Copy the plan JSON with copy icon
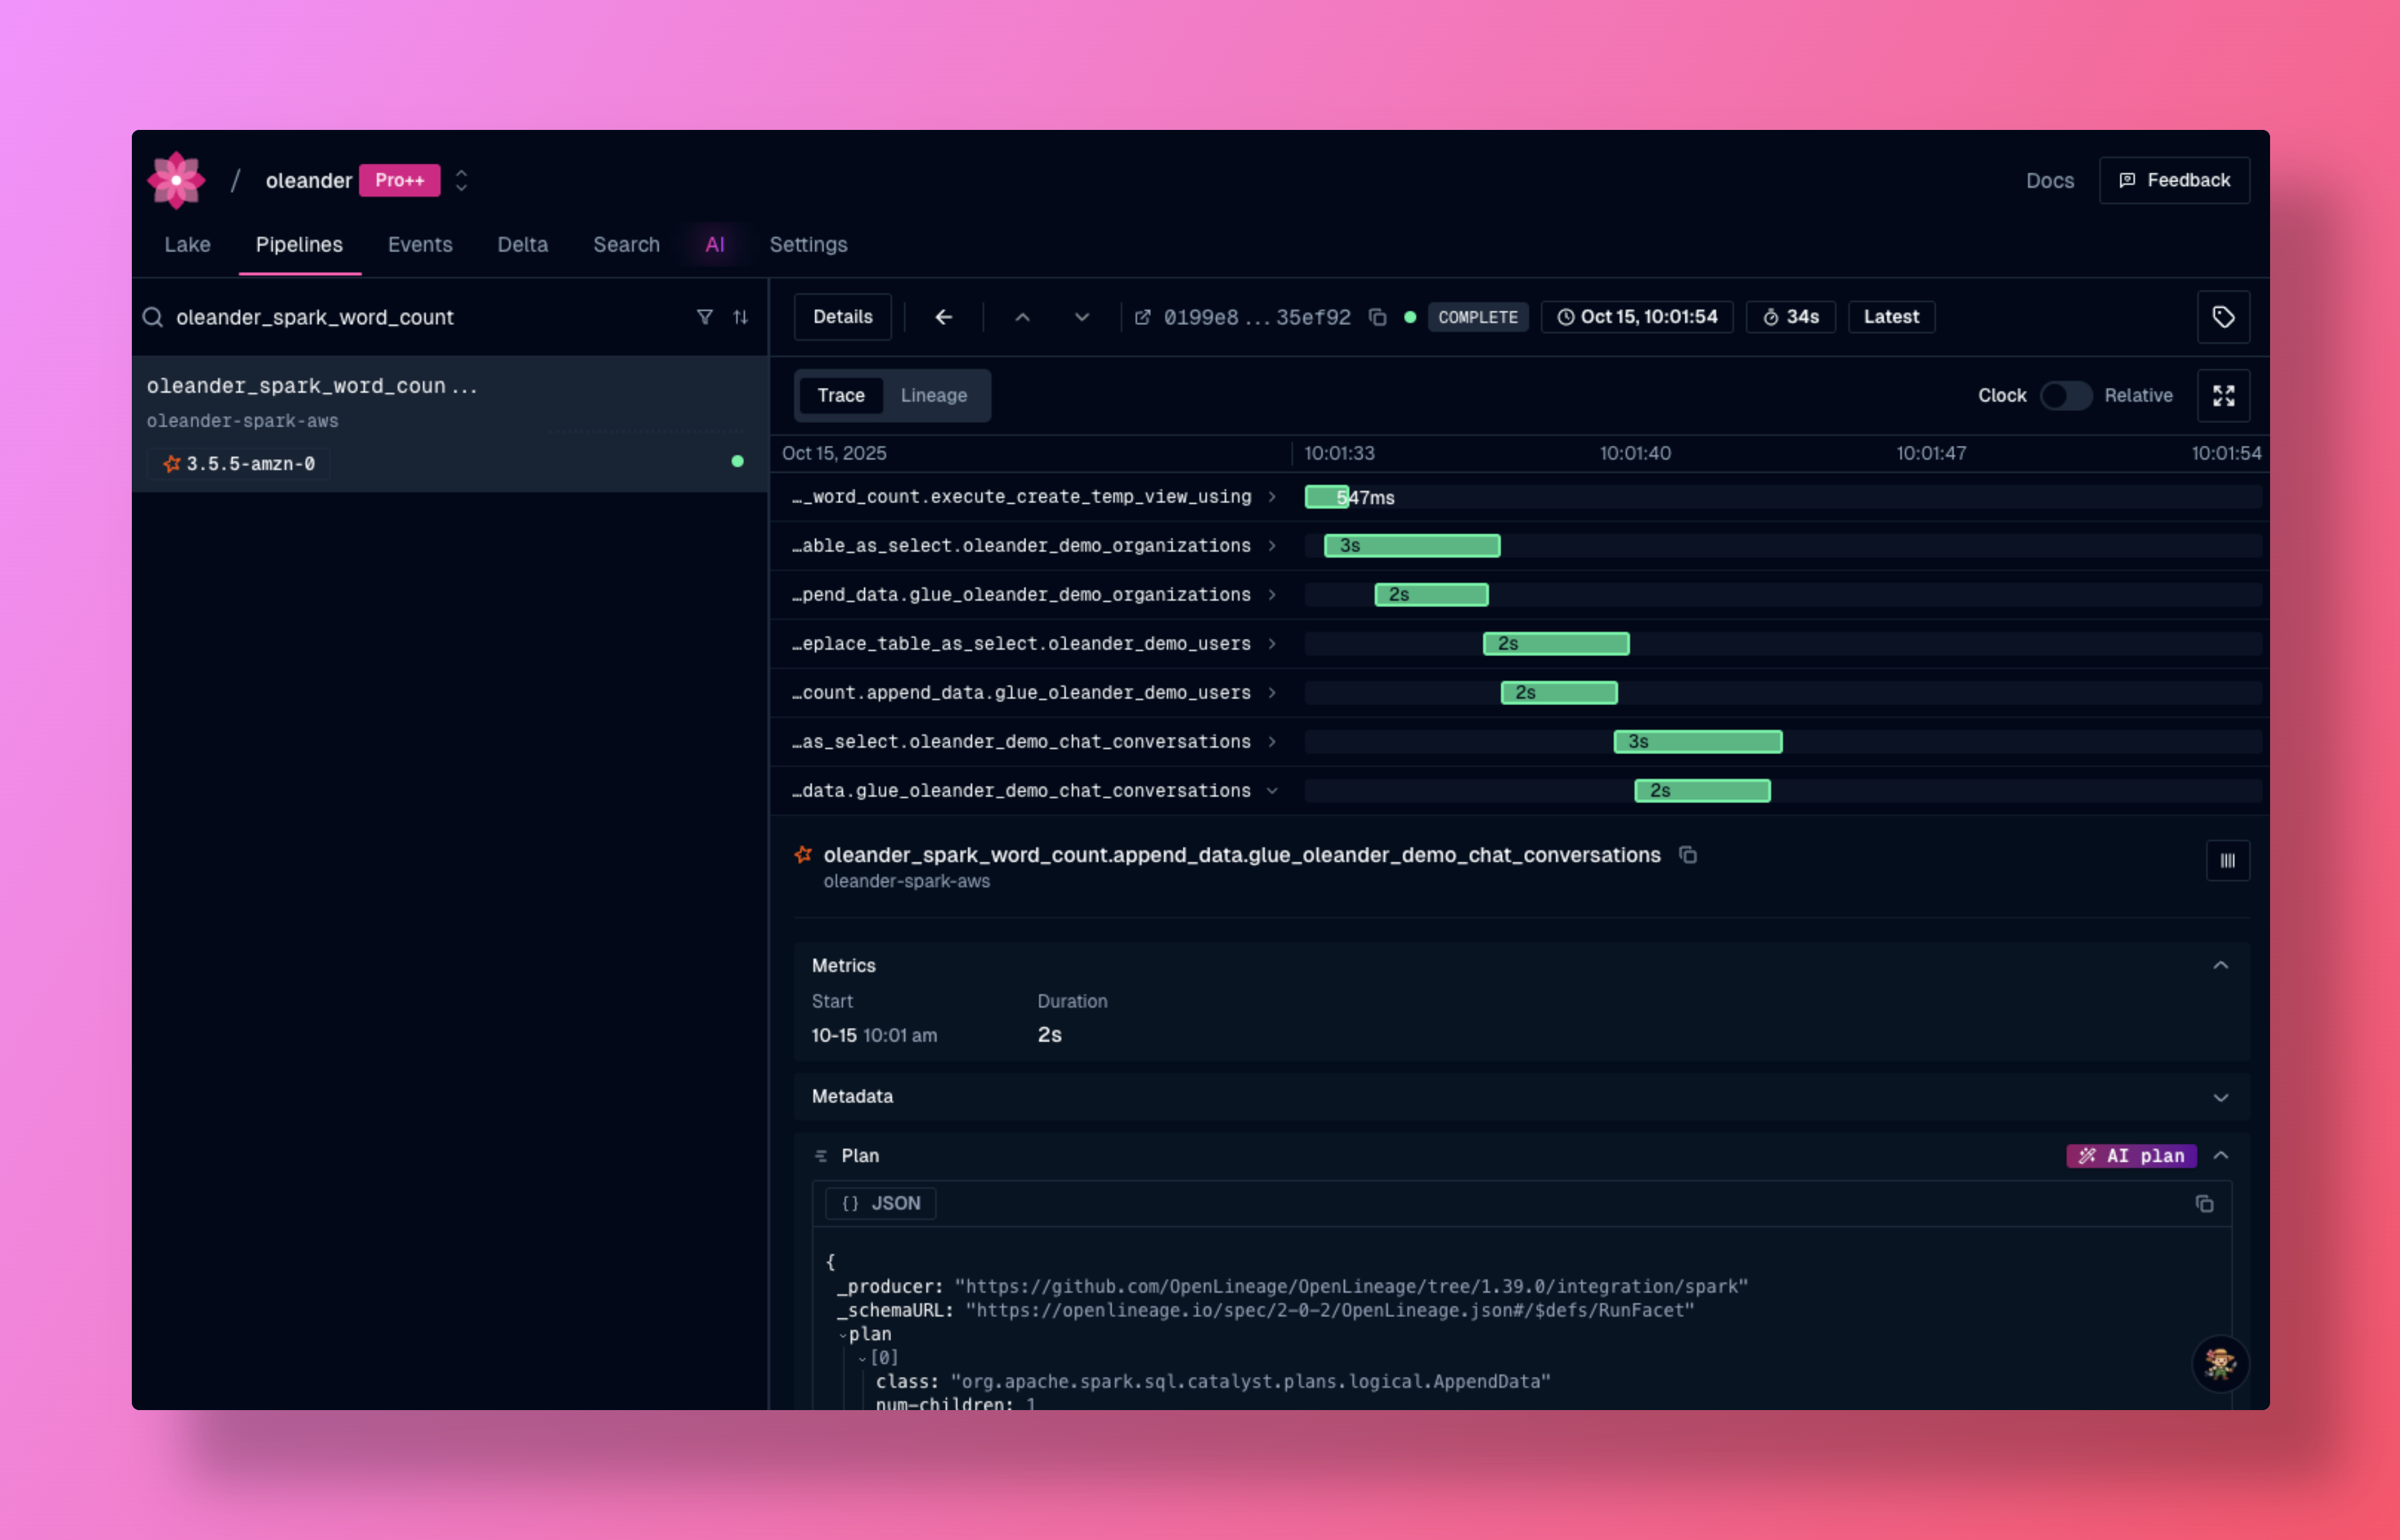Screen dimensions: 2400x1540 point(2204,1204)
